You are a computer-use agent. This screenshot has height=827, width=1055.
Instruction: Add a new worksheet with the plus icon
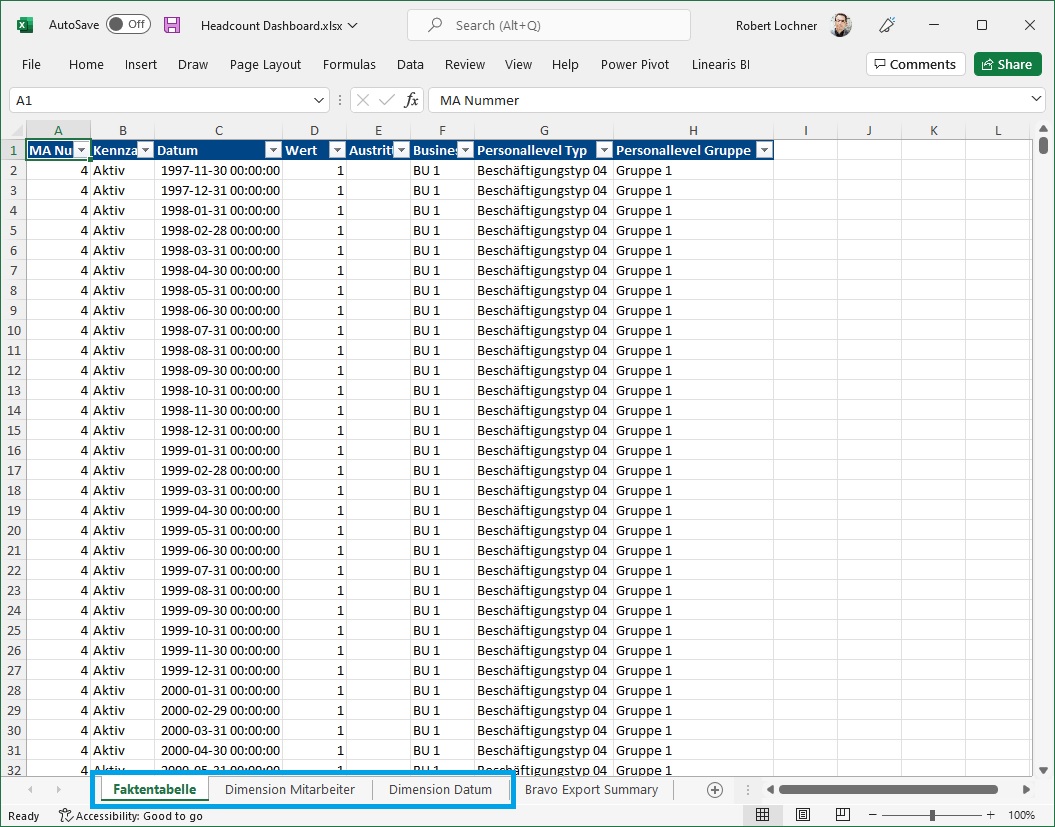click(x=715, y=789)
